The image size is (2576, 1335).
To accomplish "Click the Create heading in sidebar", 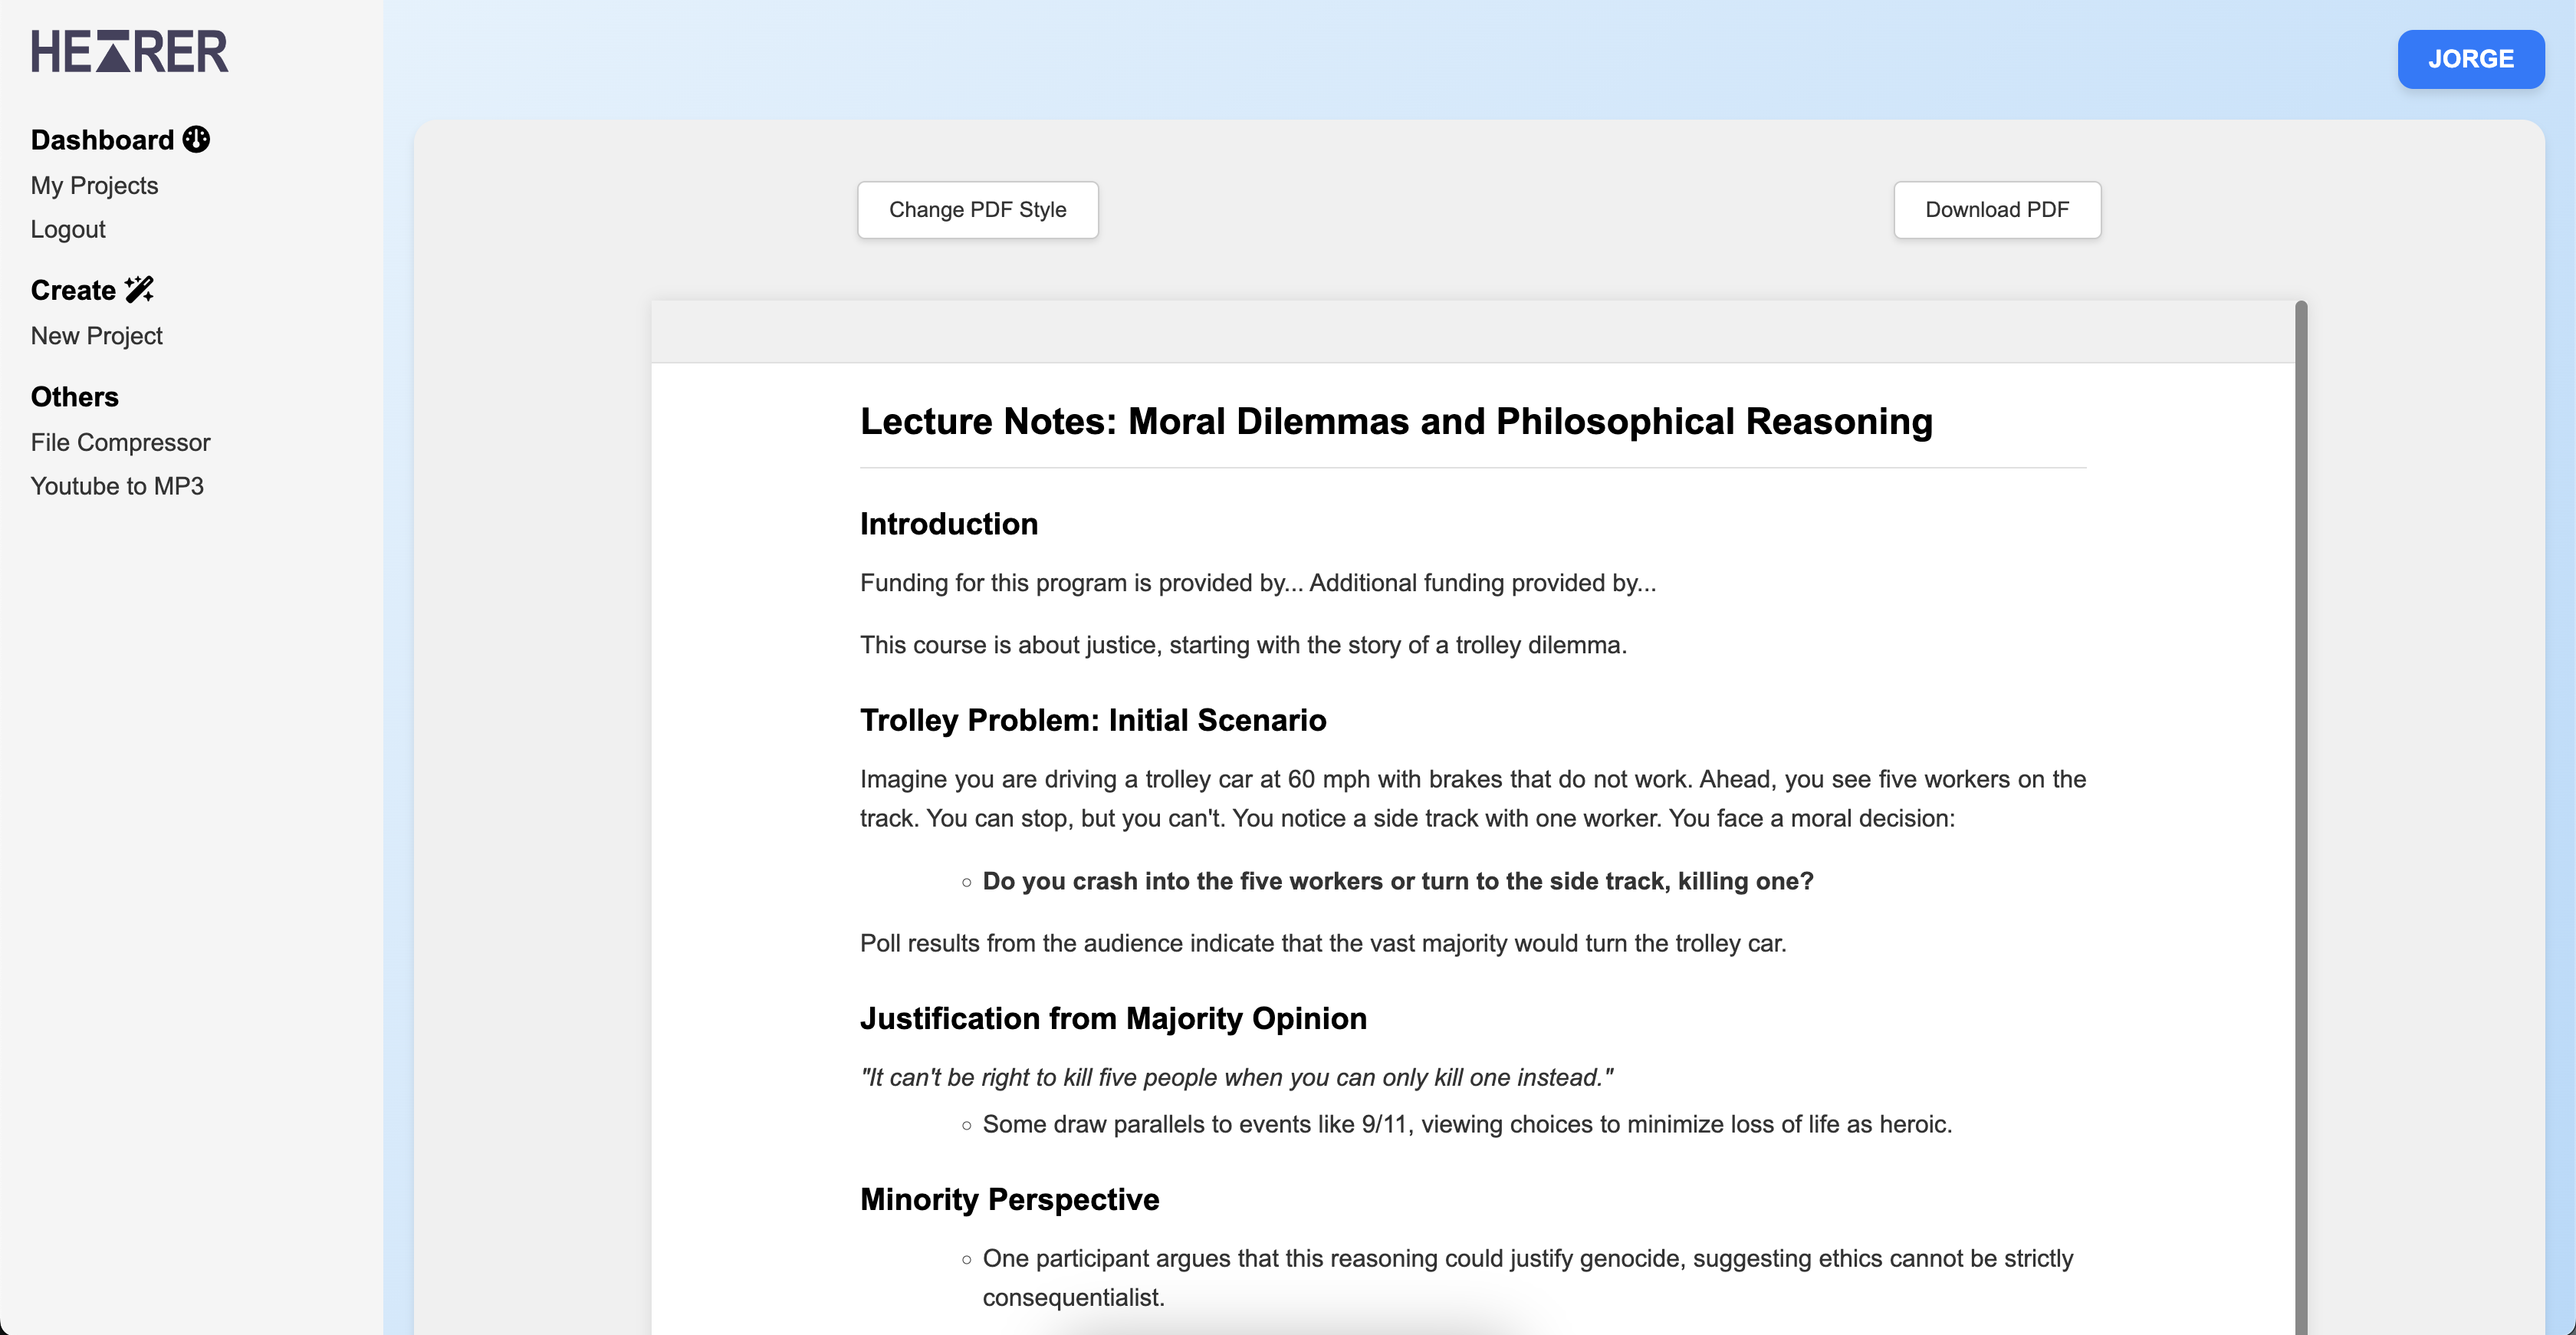I will click(x=73, y=290).
